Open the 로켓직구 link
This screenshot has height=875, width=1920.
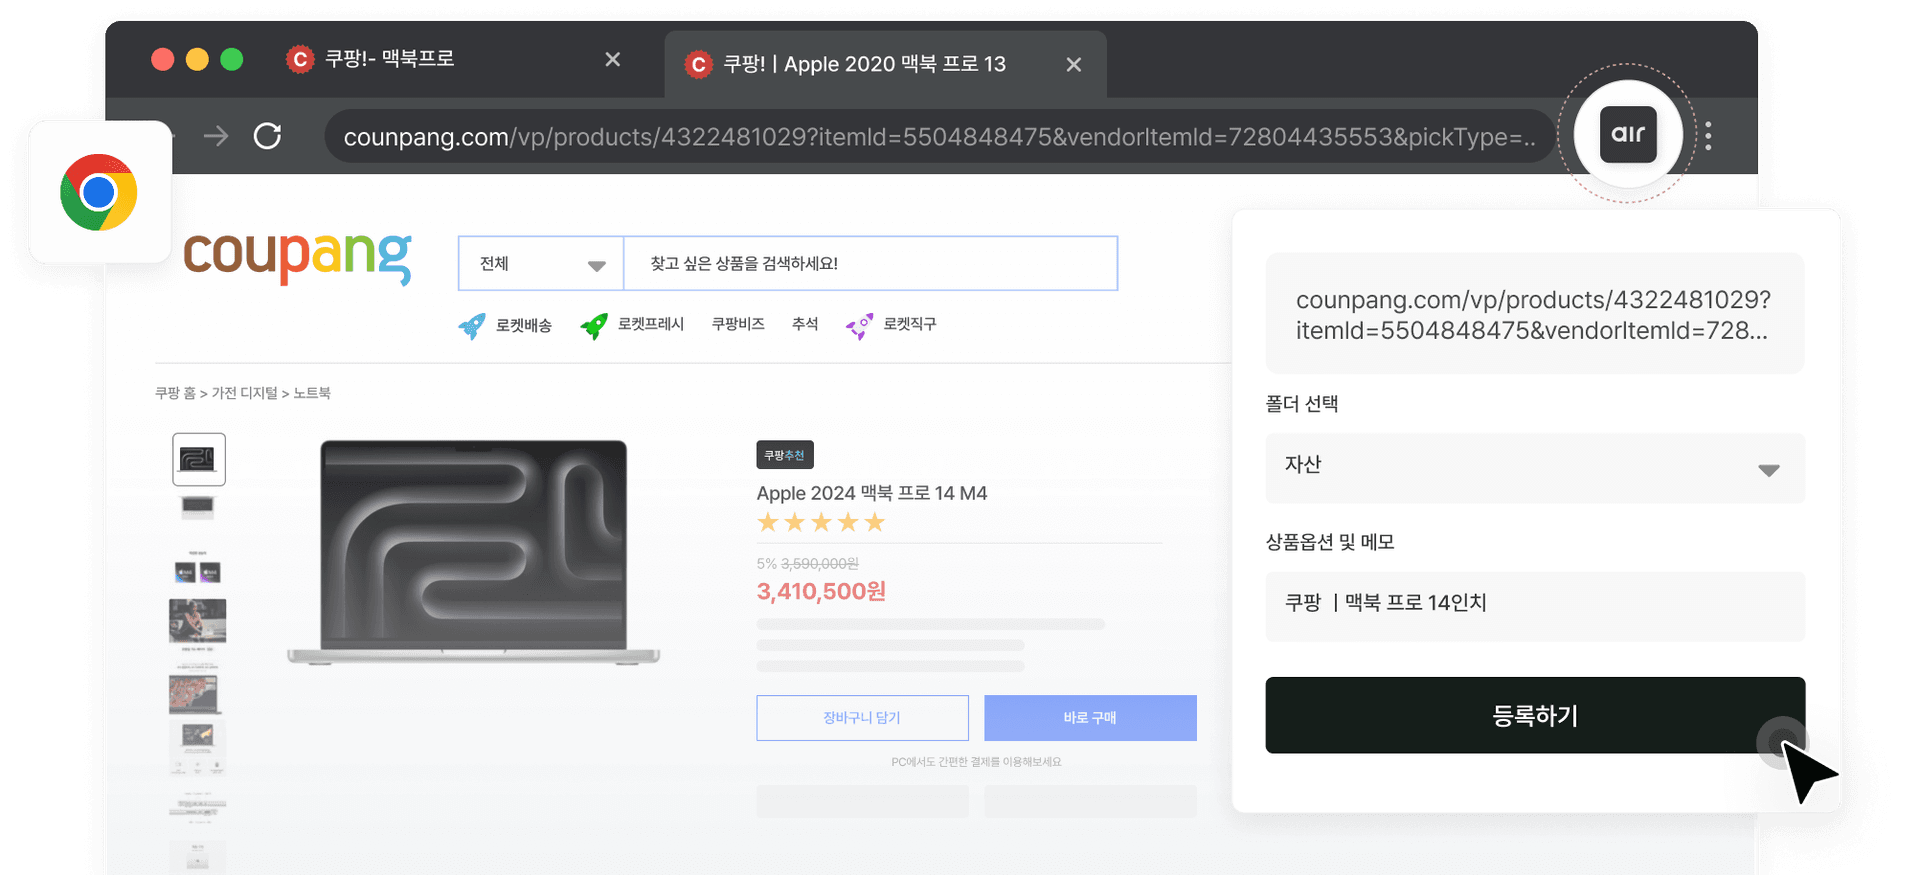(x=910, y=324)
